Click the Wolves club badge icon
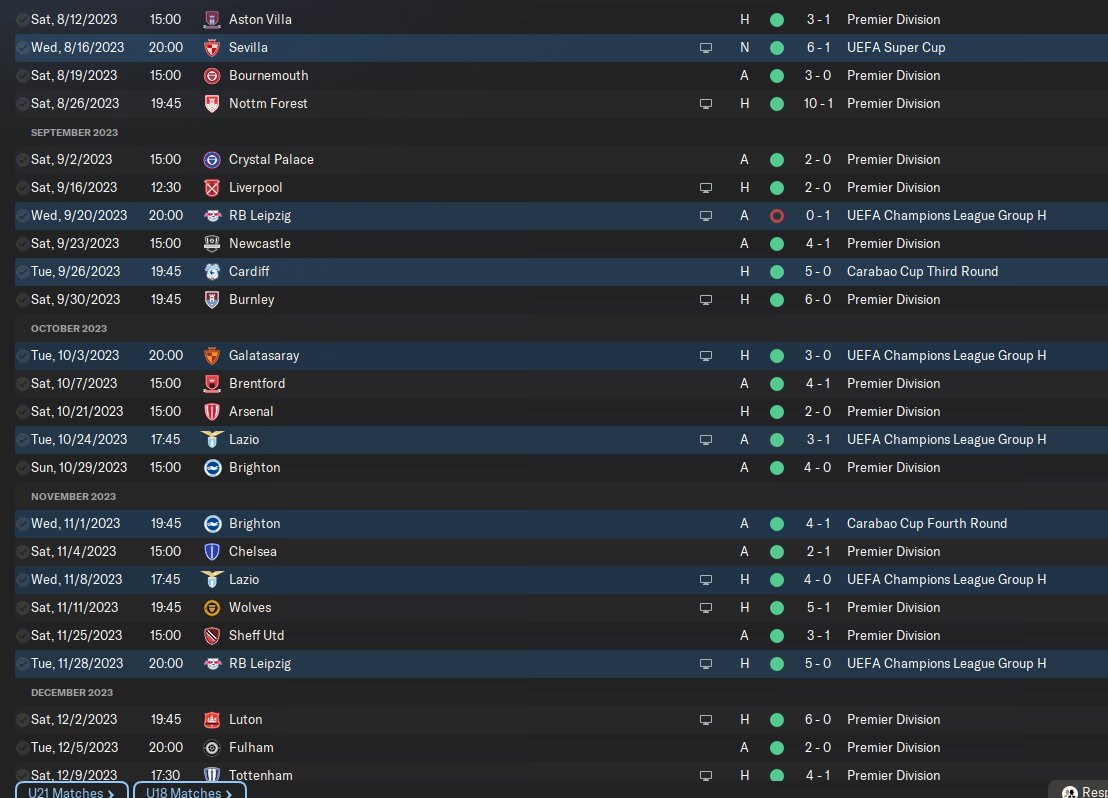Image resolution: width=1108 pixels, height=798 pixels. (x=211, y=607)
